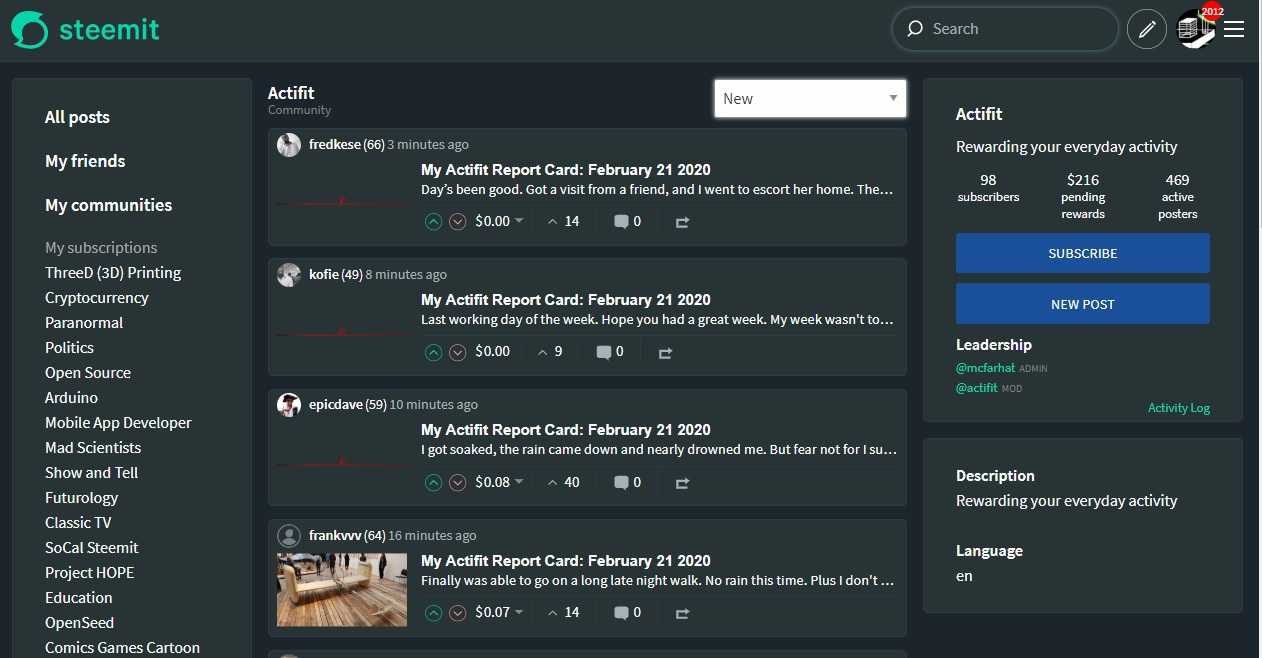
Task: Expand payout details of $0.00 on fredkese's post
Action: click(499, 222)
